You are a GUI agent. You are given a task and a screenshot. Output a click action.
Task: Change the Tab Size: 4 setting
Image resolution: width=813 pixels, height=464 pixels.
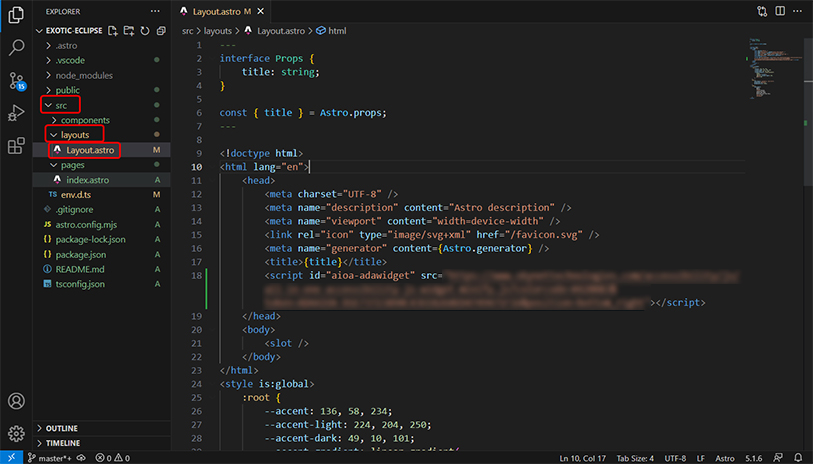pos(633,457)
